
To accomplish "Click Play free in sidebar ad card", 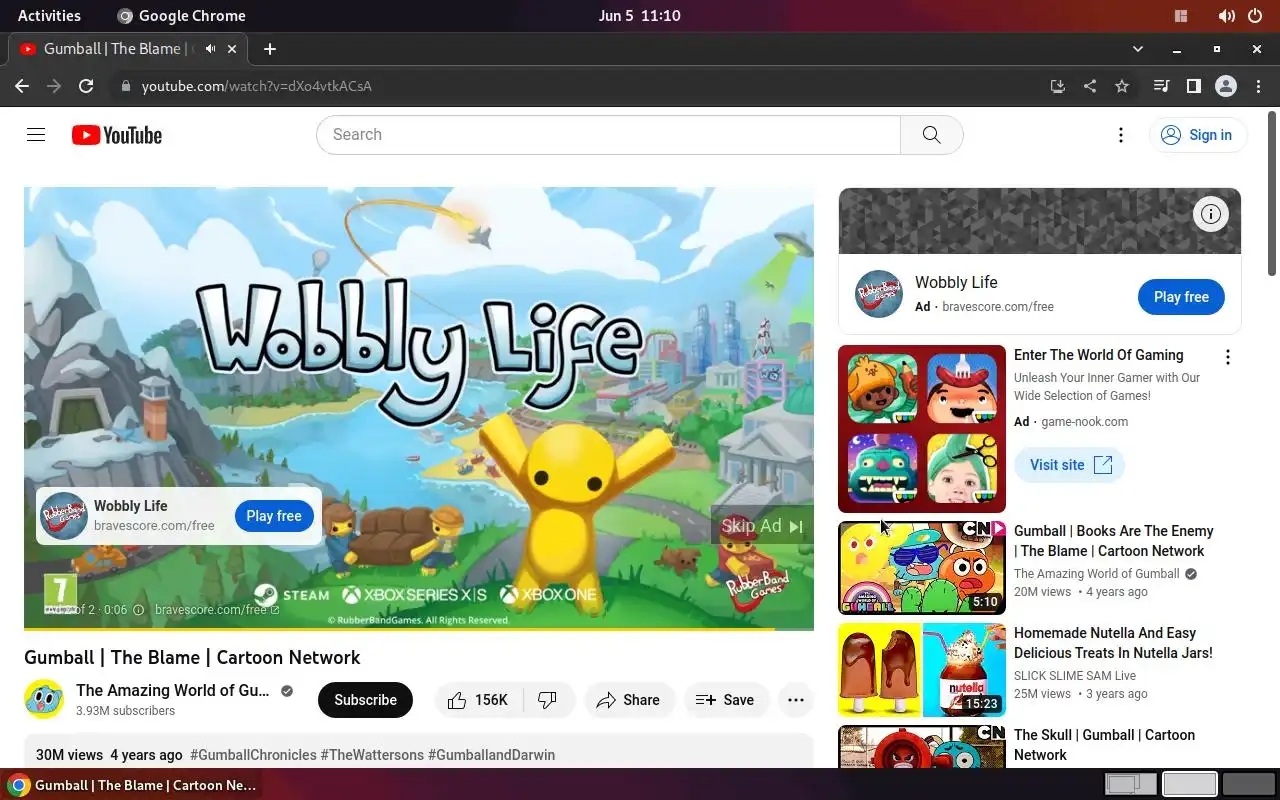I will pyautogui.click(x=1181, y=297).
